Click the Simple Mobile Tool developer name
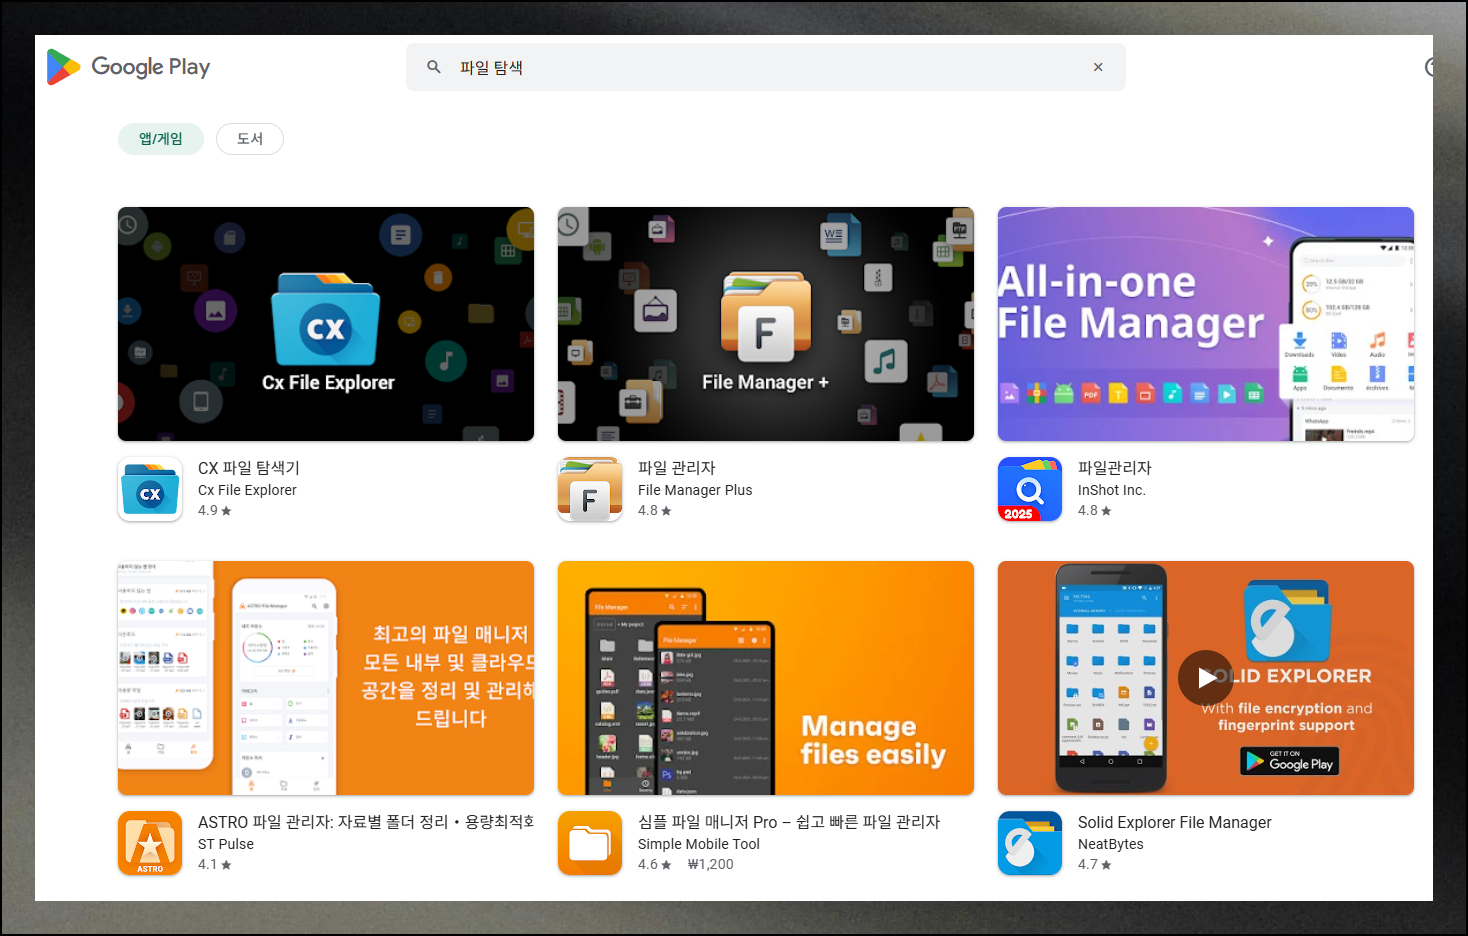1468x936 pixels. (699, 844)
